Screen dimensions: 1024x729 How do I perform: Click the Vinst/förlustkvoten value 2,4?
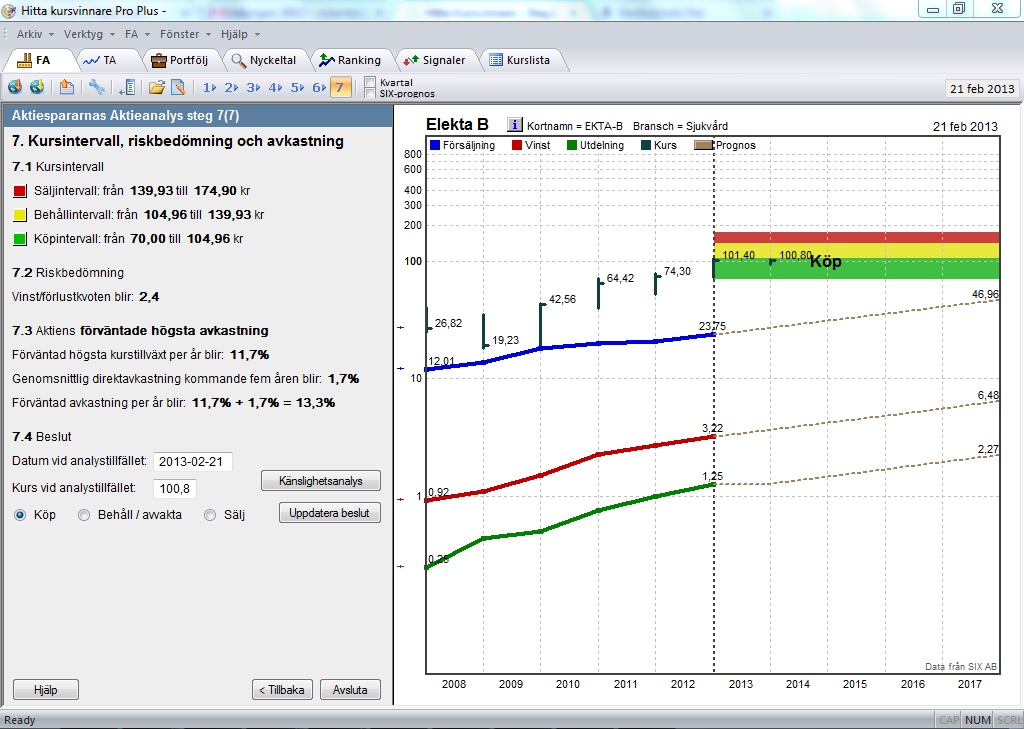pyautogui.click(x=149, y=297)
